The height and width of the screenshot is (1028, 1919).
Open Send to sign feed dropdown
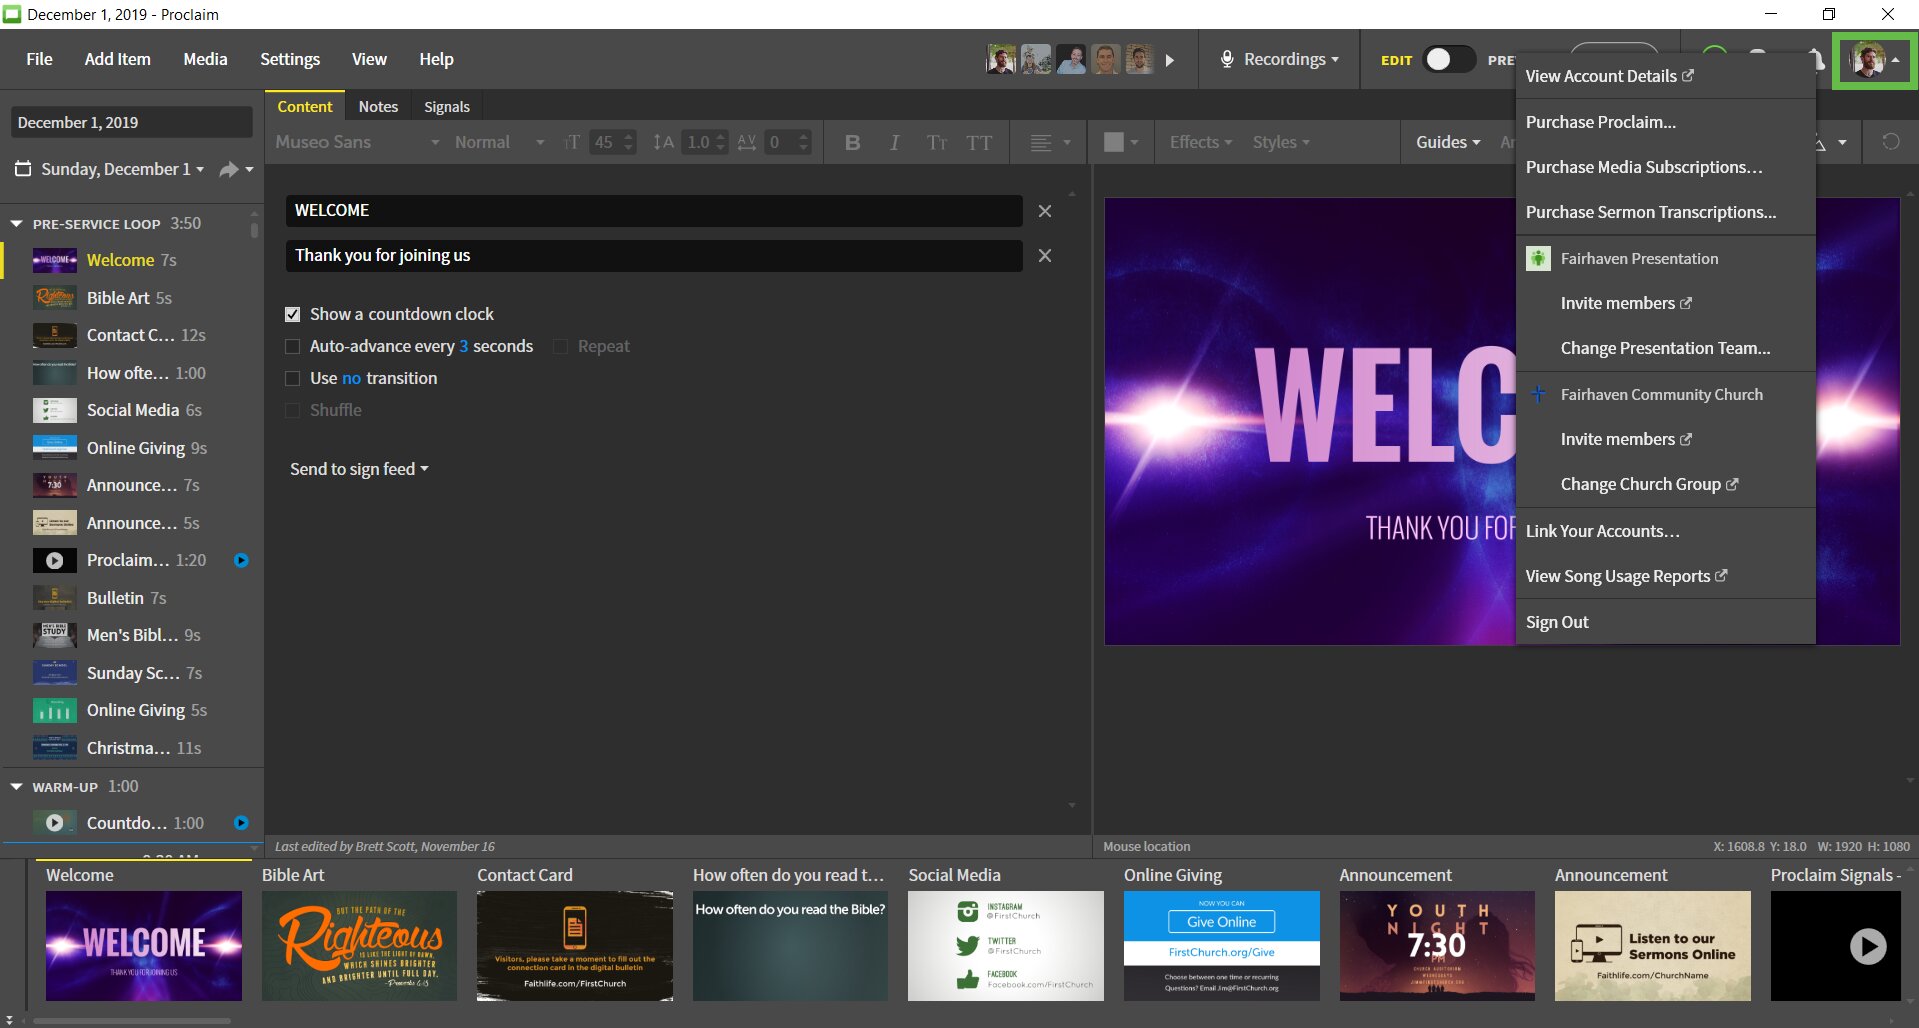[x=359, y=469]
